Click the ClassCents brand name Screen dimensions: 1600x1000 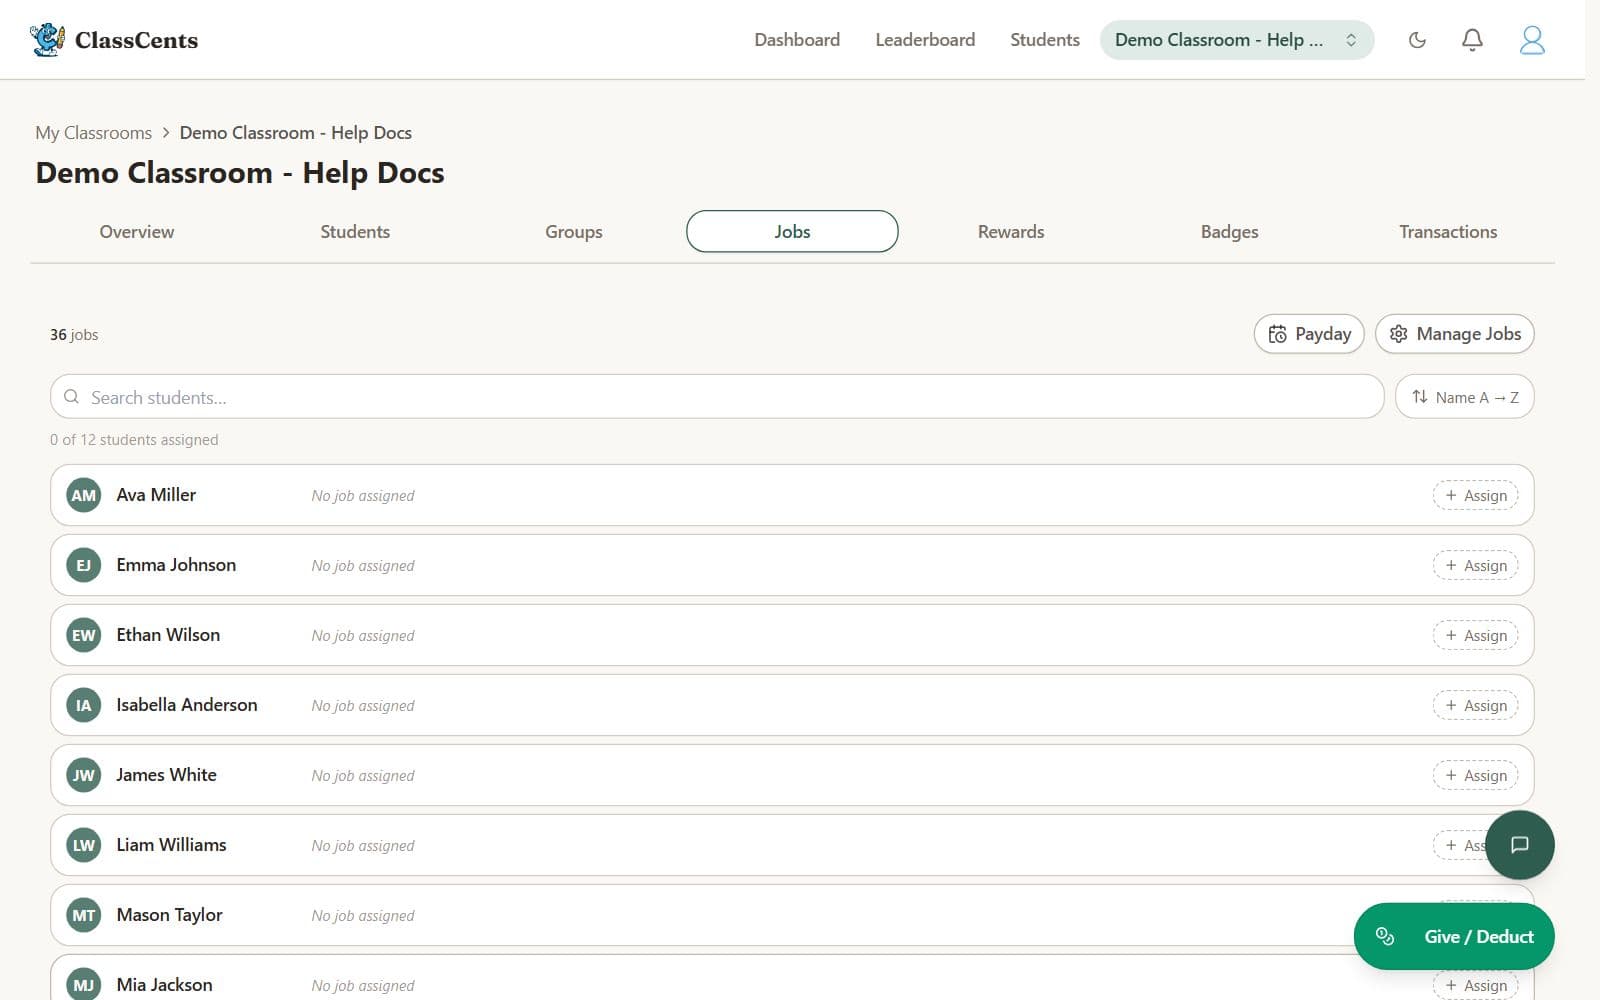pos(136,40)
